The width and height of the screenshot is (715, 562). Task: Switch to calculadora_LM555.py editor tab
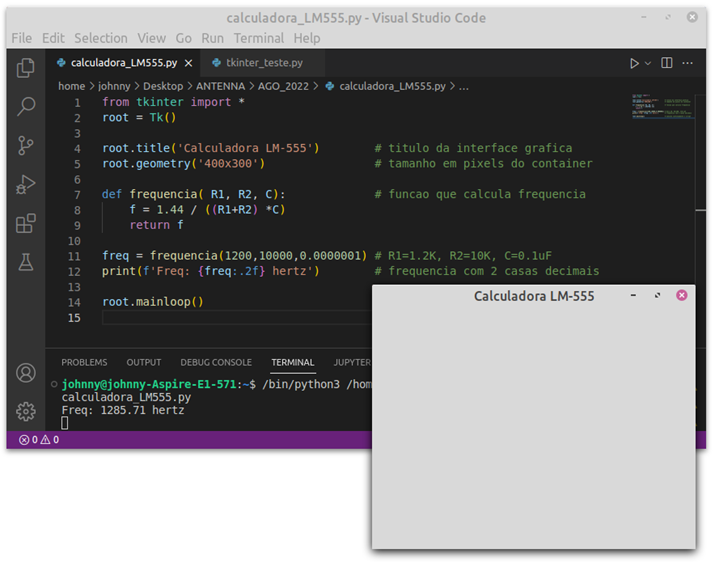(124, 63)
